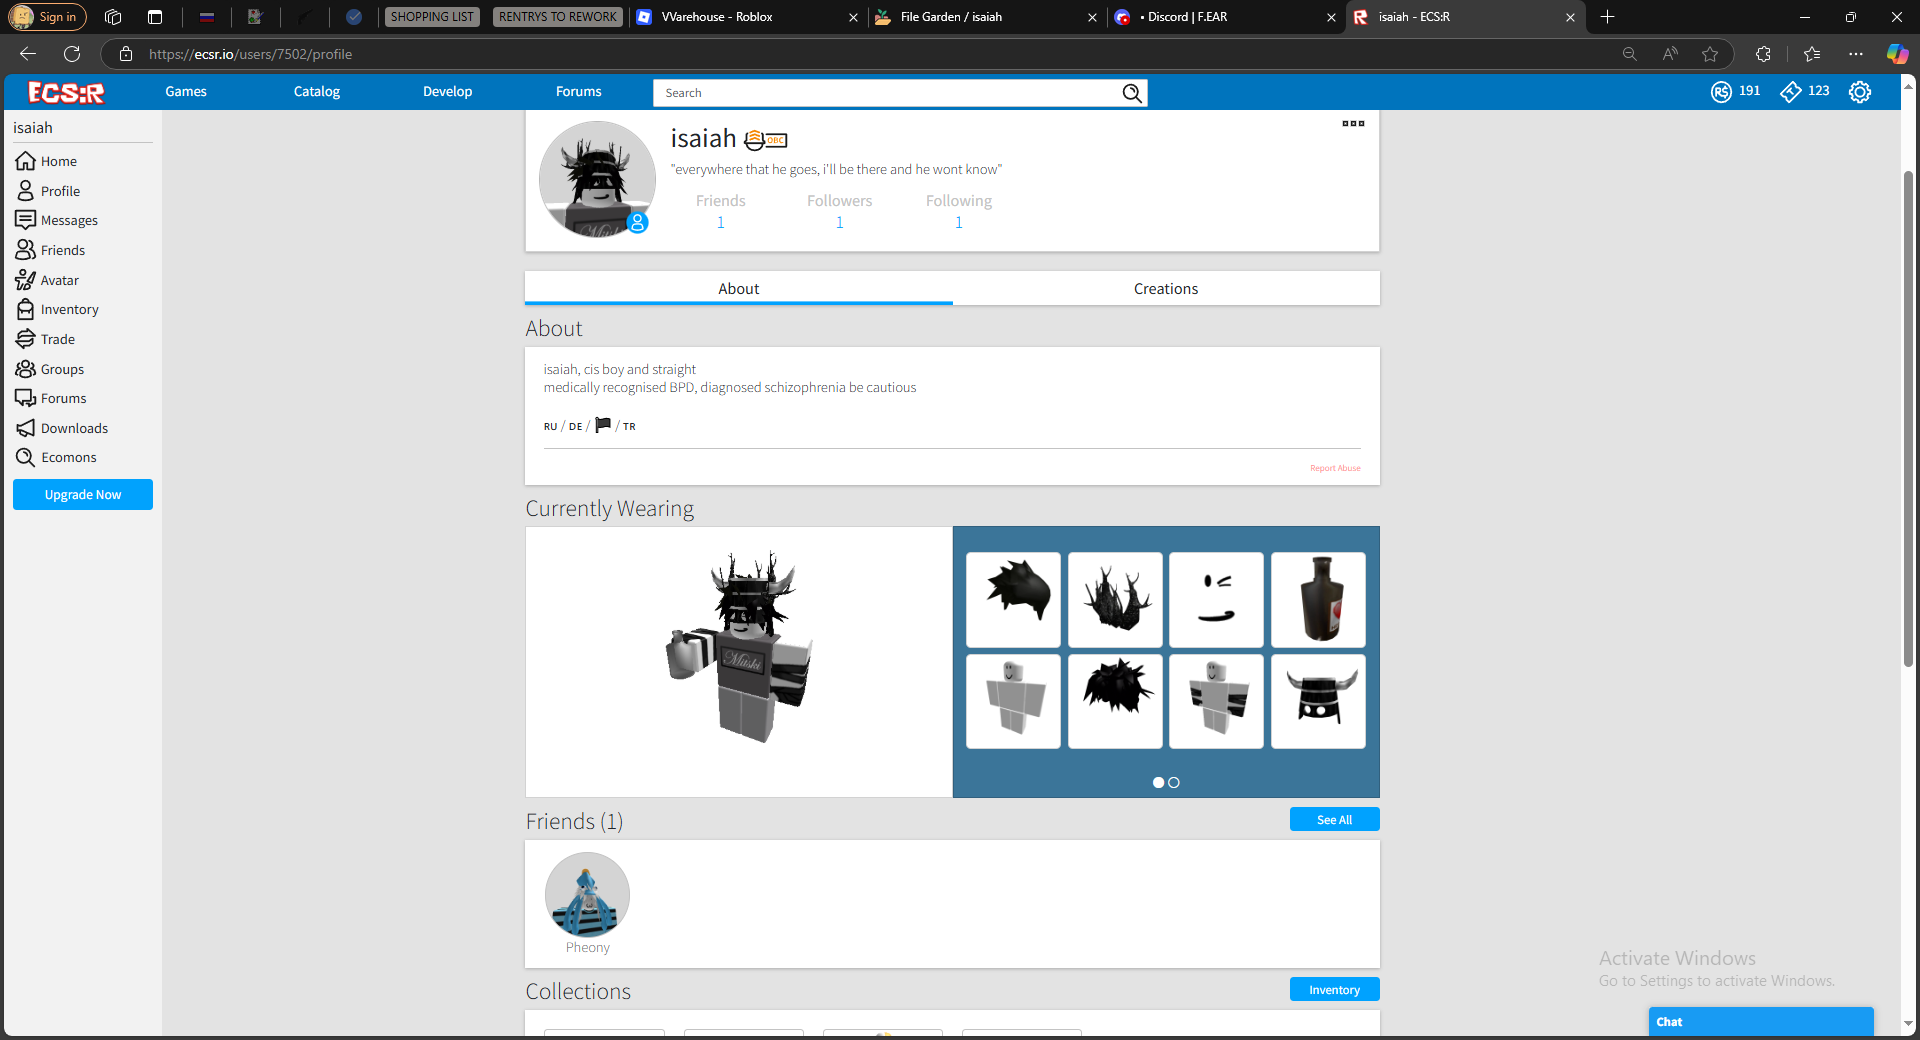The image size is (1920, 1040).
Task: Click the Upgrade Now button
Action: click(83, 495)
